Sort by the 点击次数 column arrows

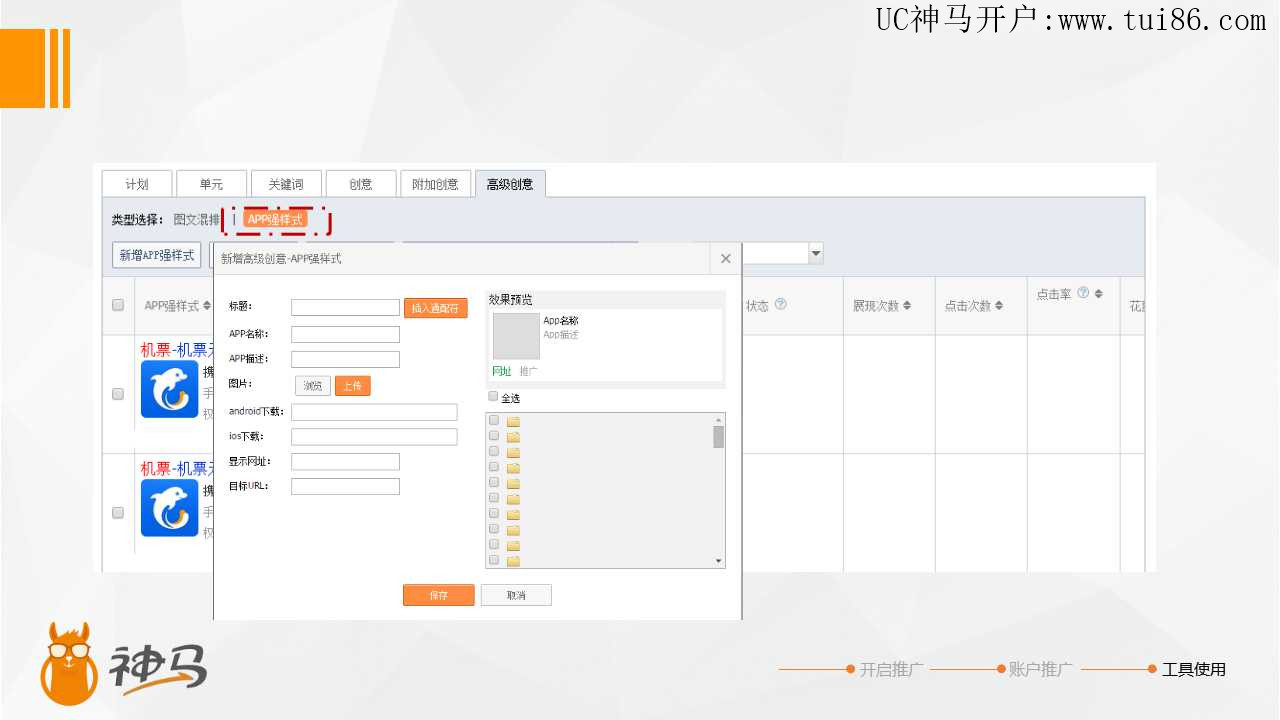click(x=999, y=306)
